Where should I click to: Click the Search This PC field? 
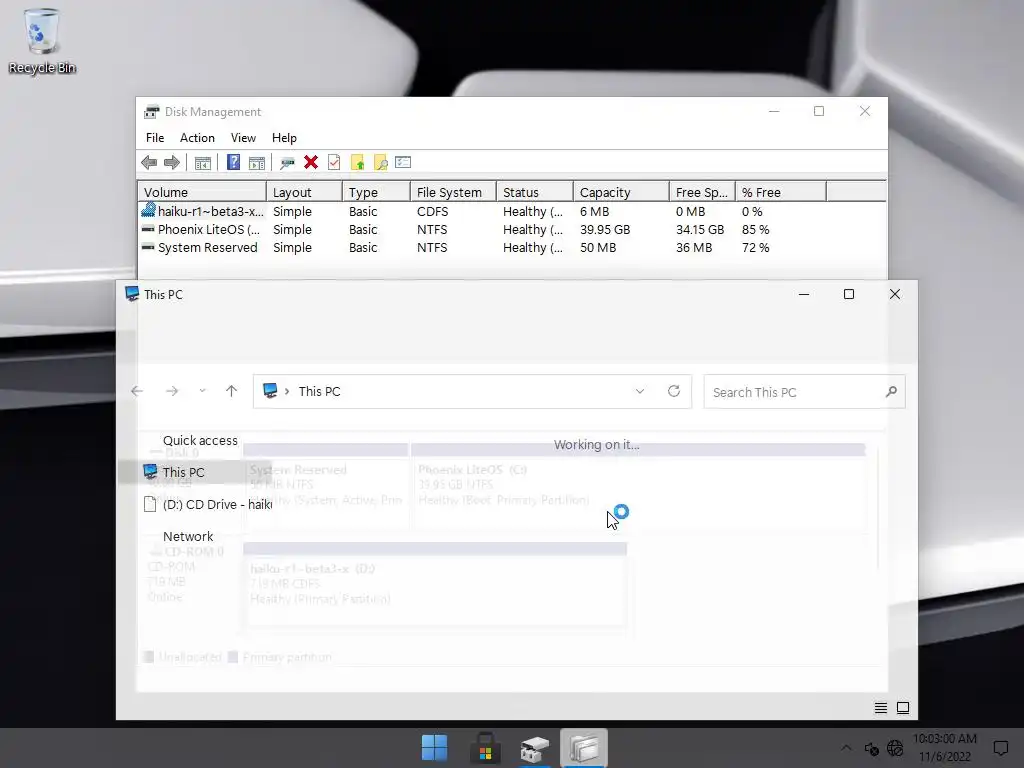[x=805, y=392]
